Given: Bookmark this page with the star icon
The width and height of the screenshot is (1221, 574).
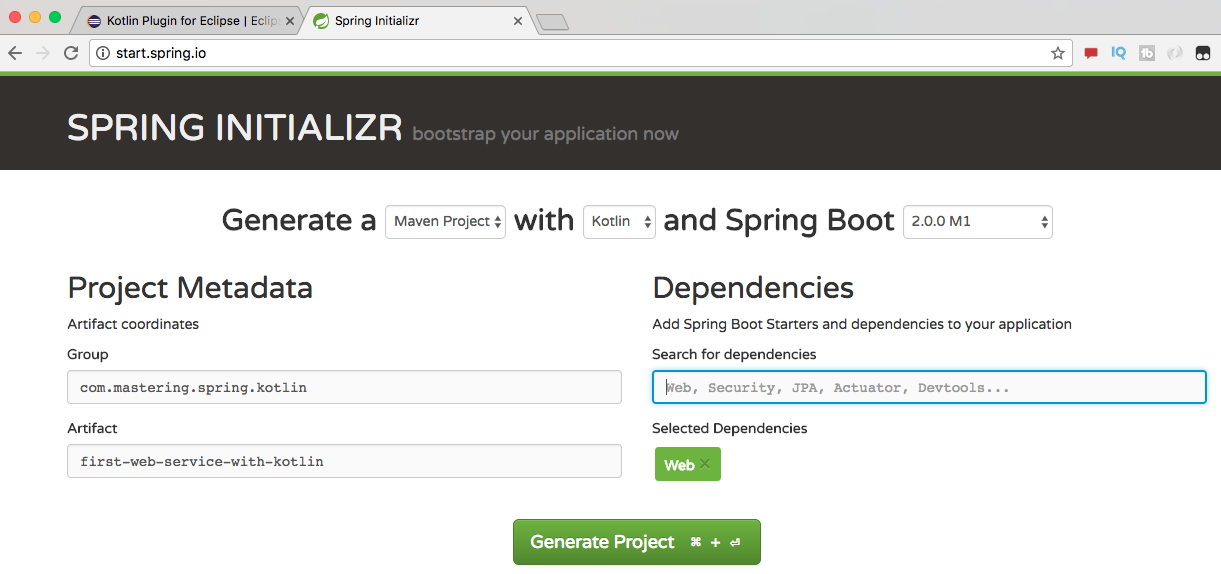Looking at the screenshot, I should tap(1058, 53).
